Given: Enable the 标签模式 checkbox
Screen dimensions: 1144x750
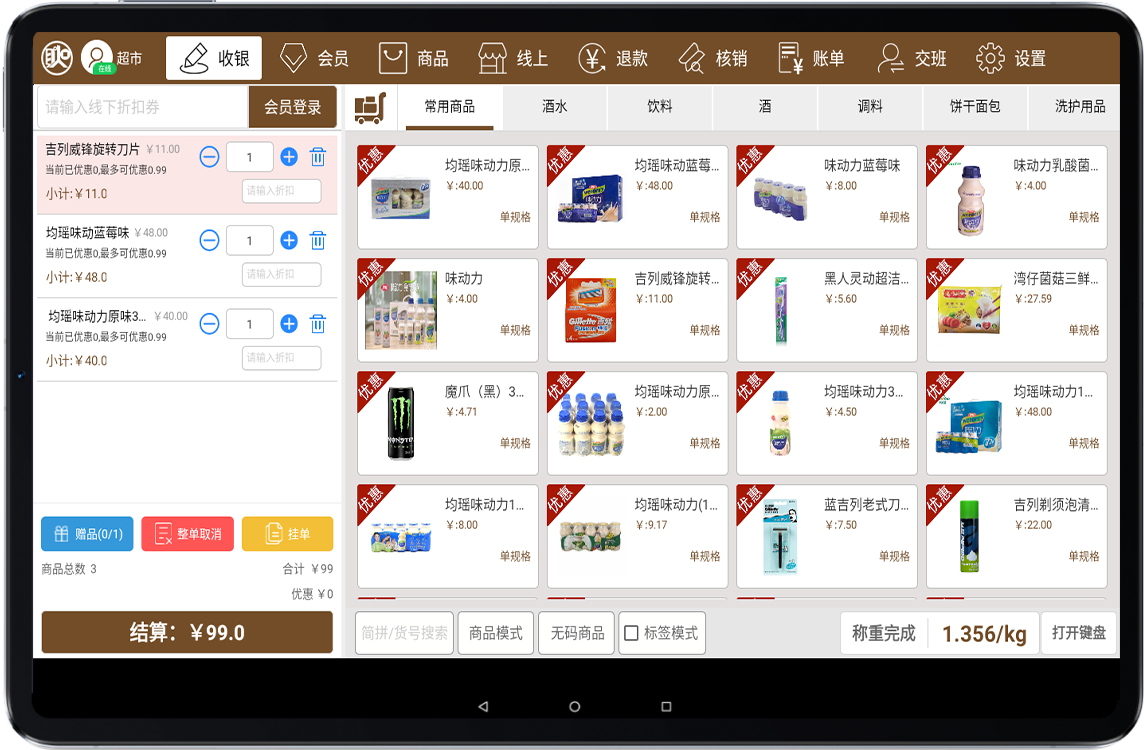Looking at the screenshot, I should pos(631,633).
